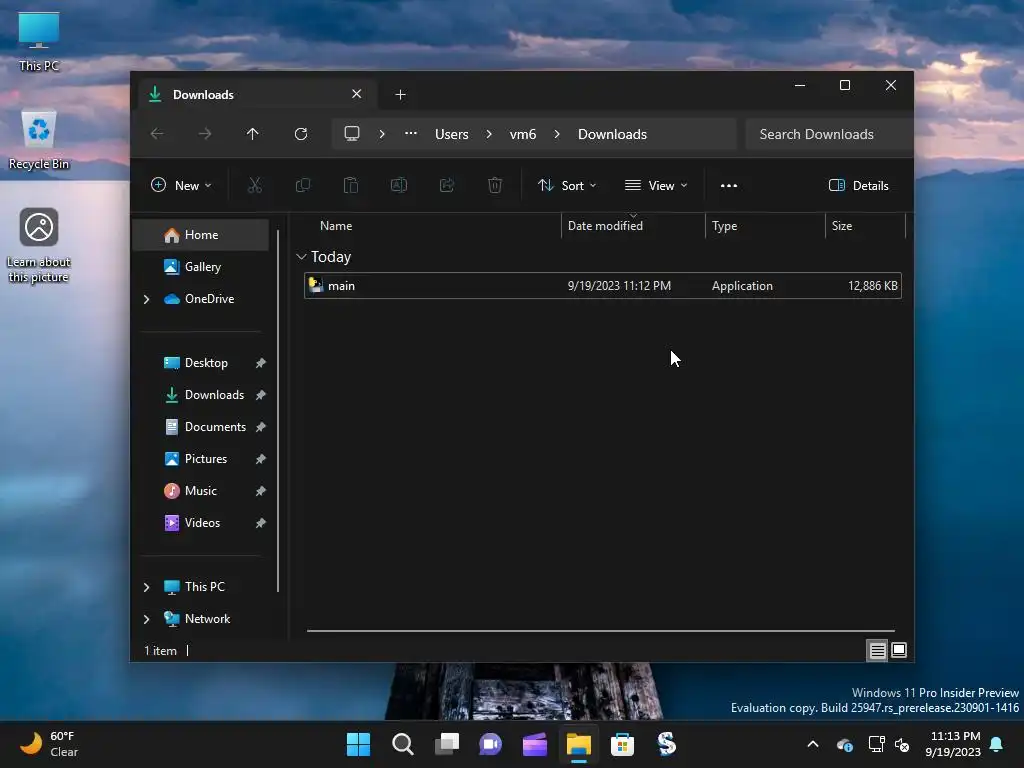Collapse the Today group
This screenshot has height=768, width=1024.
tap(301, 257)
